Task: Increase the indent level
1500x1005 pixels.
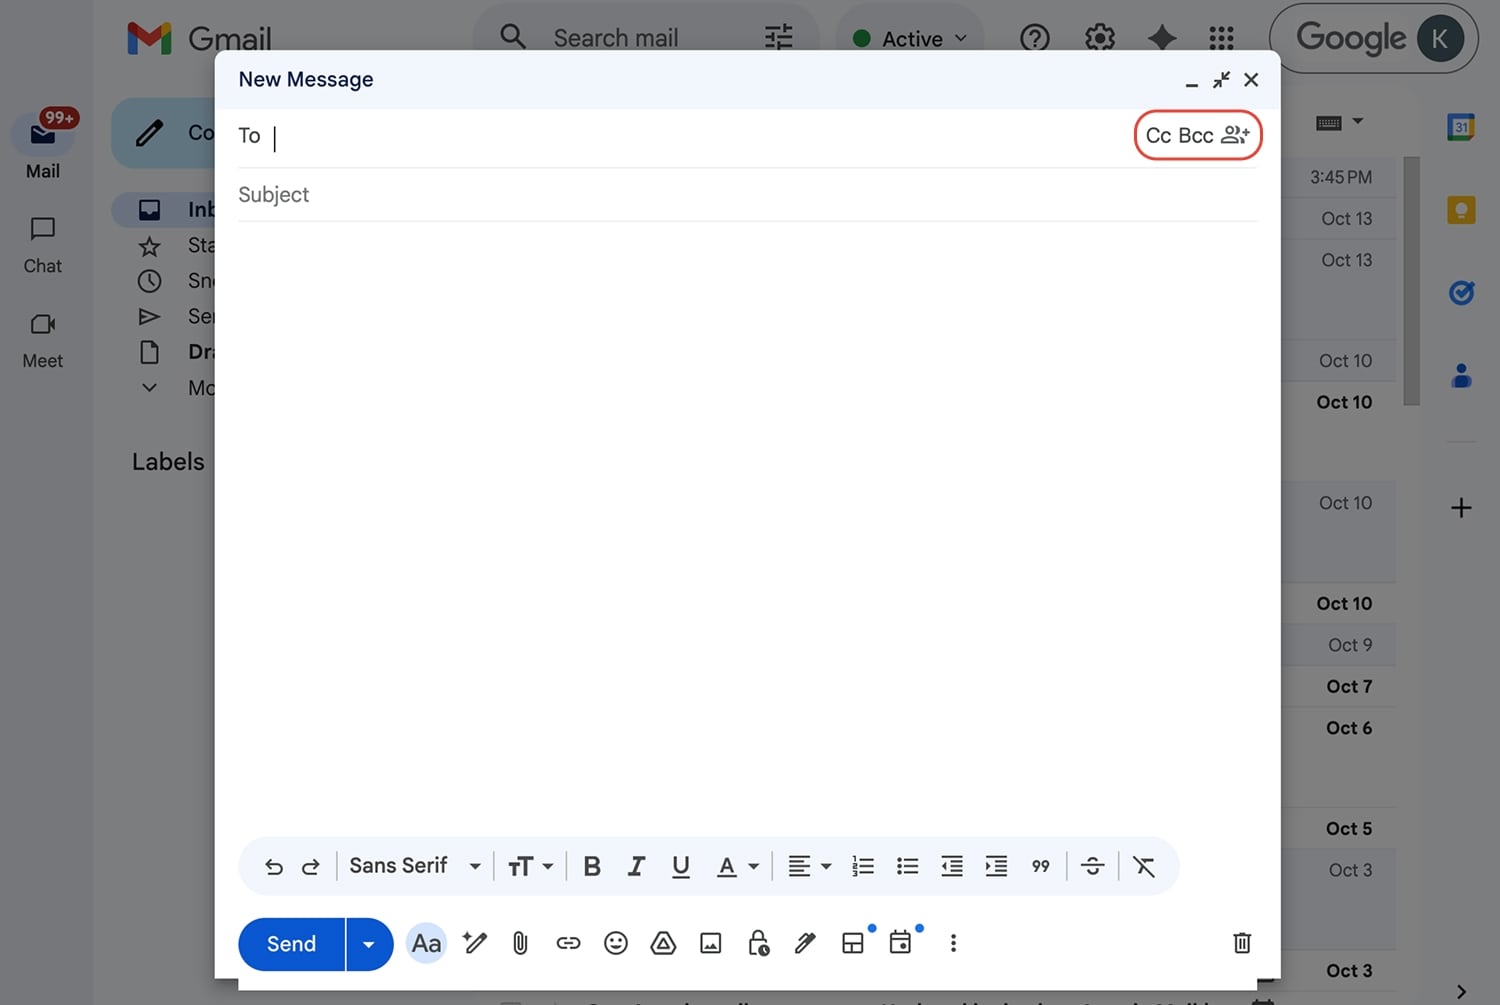Action: [x=996, y=866]
